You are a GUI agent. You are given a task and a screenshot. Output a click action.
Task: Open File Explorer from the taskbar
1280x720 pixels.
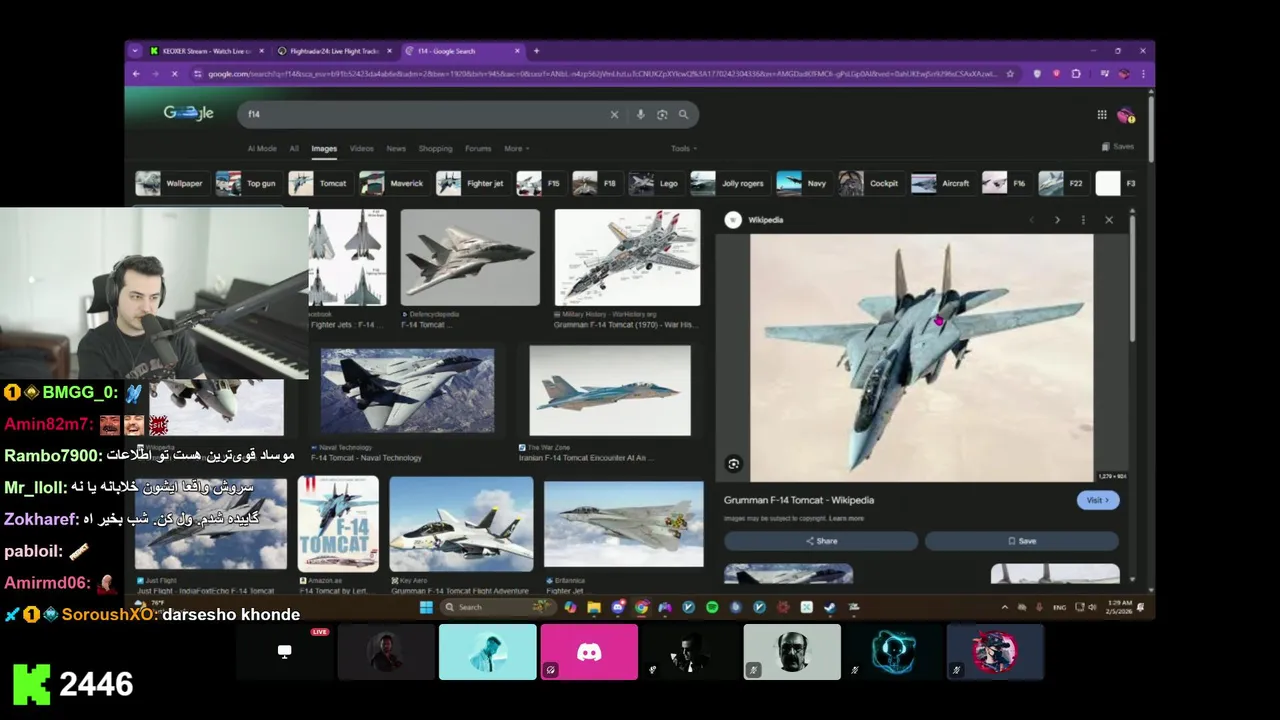coord(594,607)
